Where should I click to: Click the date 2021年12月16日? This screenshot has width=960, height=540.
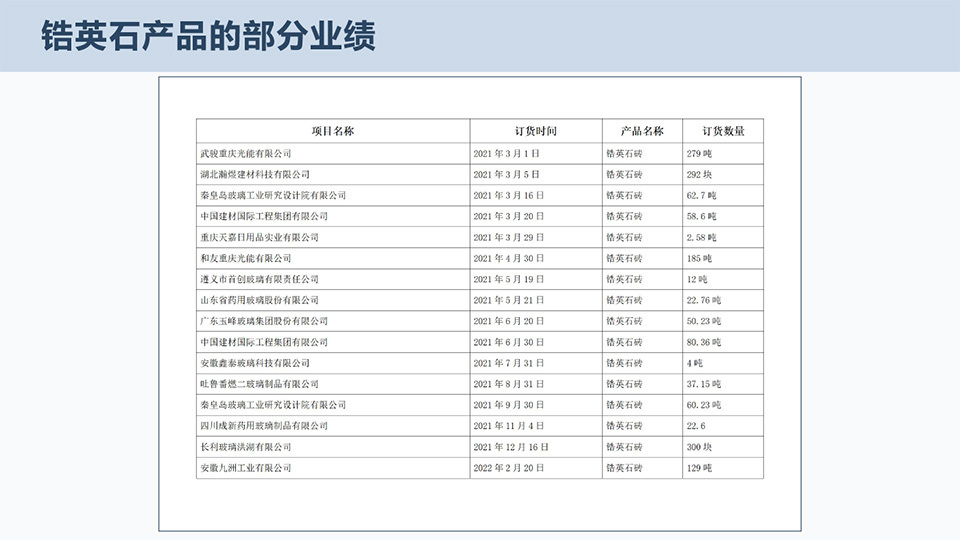[511, 447]
